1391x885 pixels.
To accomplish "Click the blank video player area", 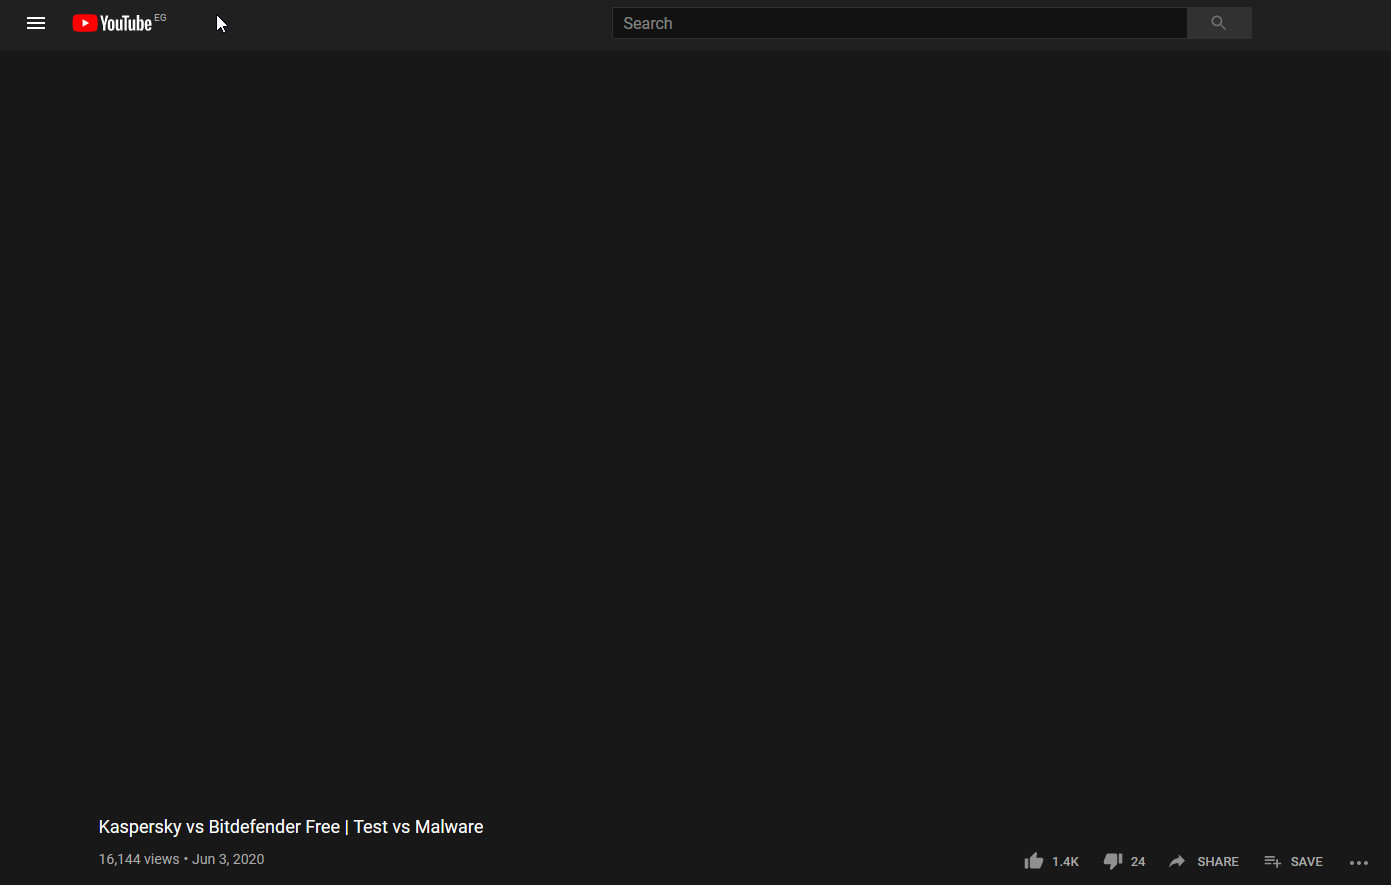I will click(x=695, y=425).
